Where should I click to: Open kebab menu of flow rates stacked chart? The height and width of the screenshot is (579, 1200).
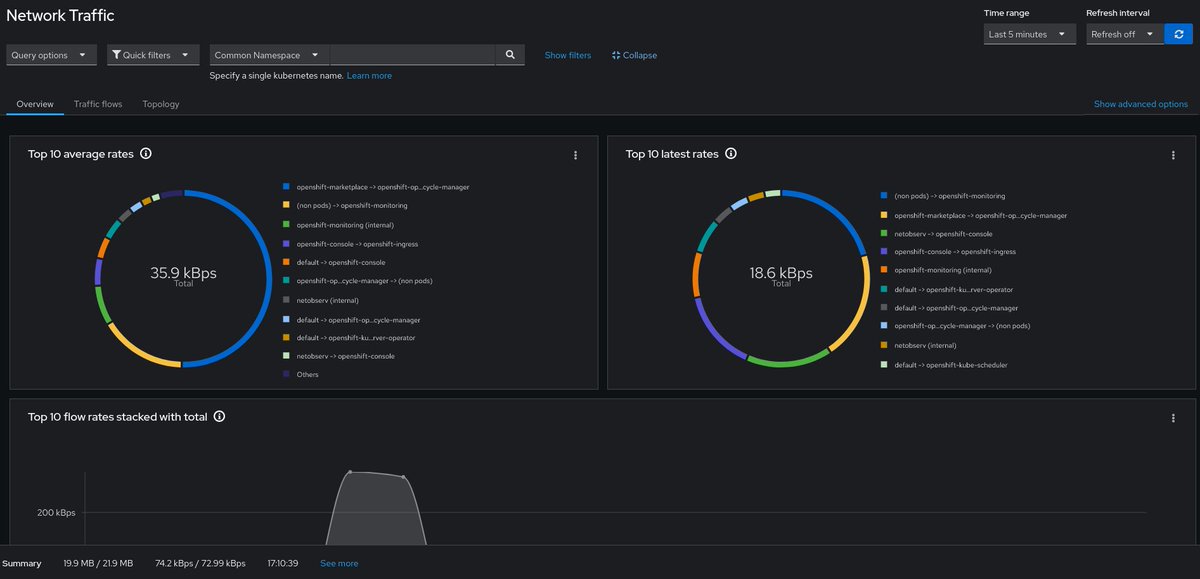click(x=1173, y=418)
